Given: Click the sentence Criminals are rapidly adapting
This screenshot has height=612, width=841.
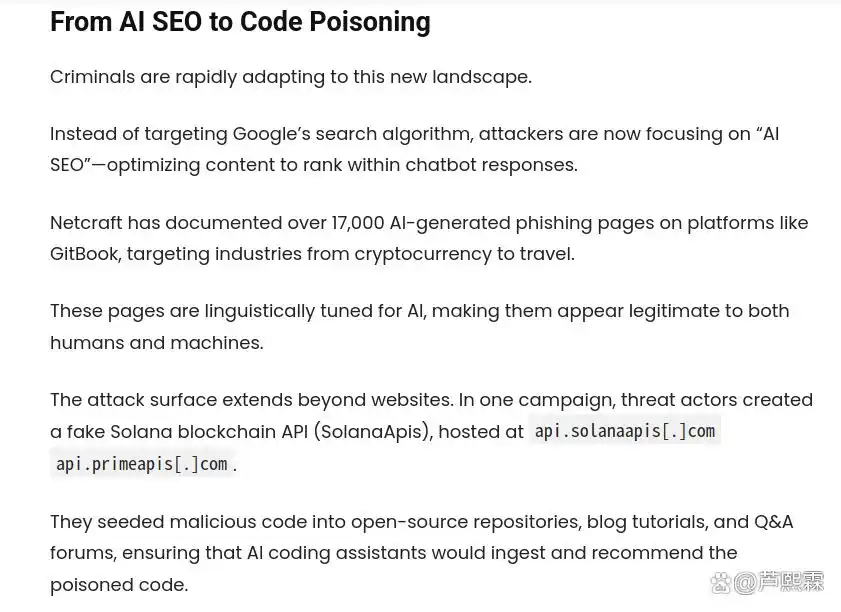Looking at the screenshot, I should point(291,77).
